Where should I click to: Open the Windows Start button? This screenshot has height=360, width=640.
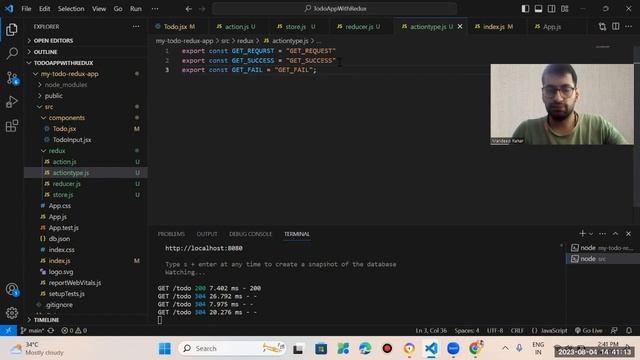click(165, 348)
